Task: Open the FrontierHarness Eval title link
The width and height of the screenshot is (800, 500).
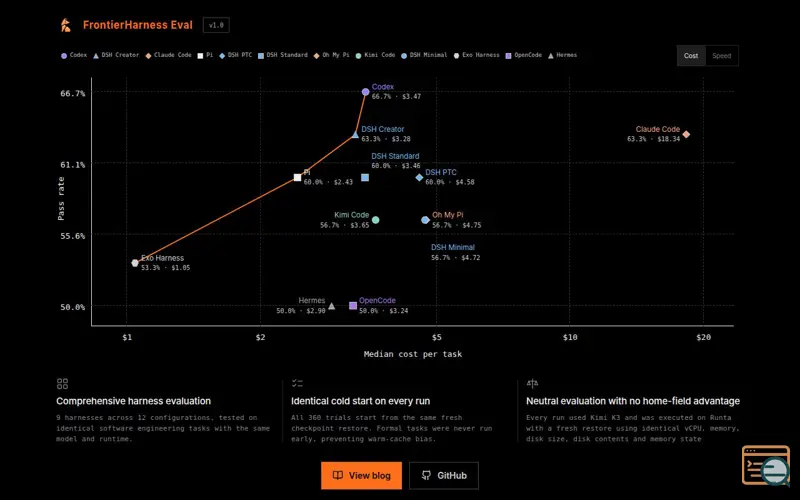Action: 138,25
